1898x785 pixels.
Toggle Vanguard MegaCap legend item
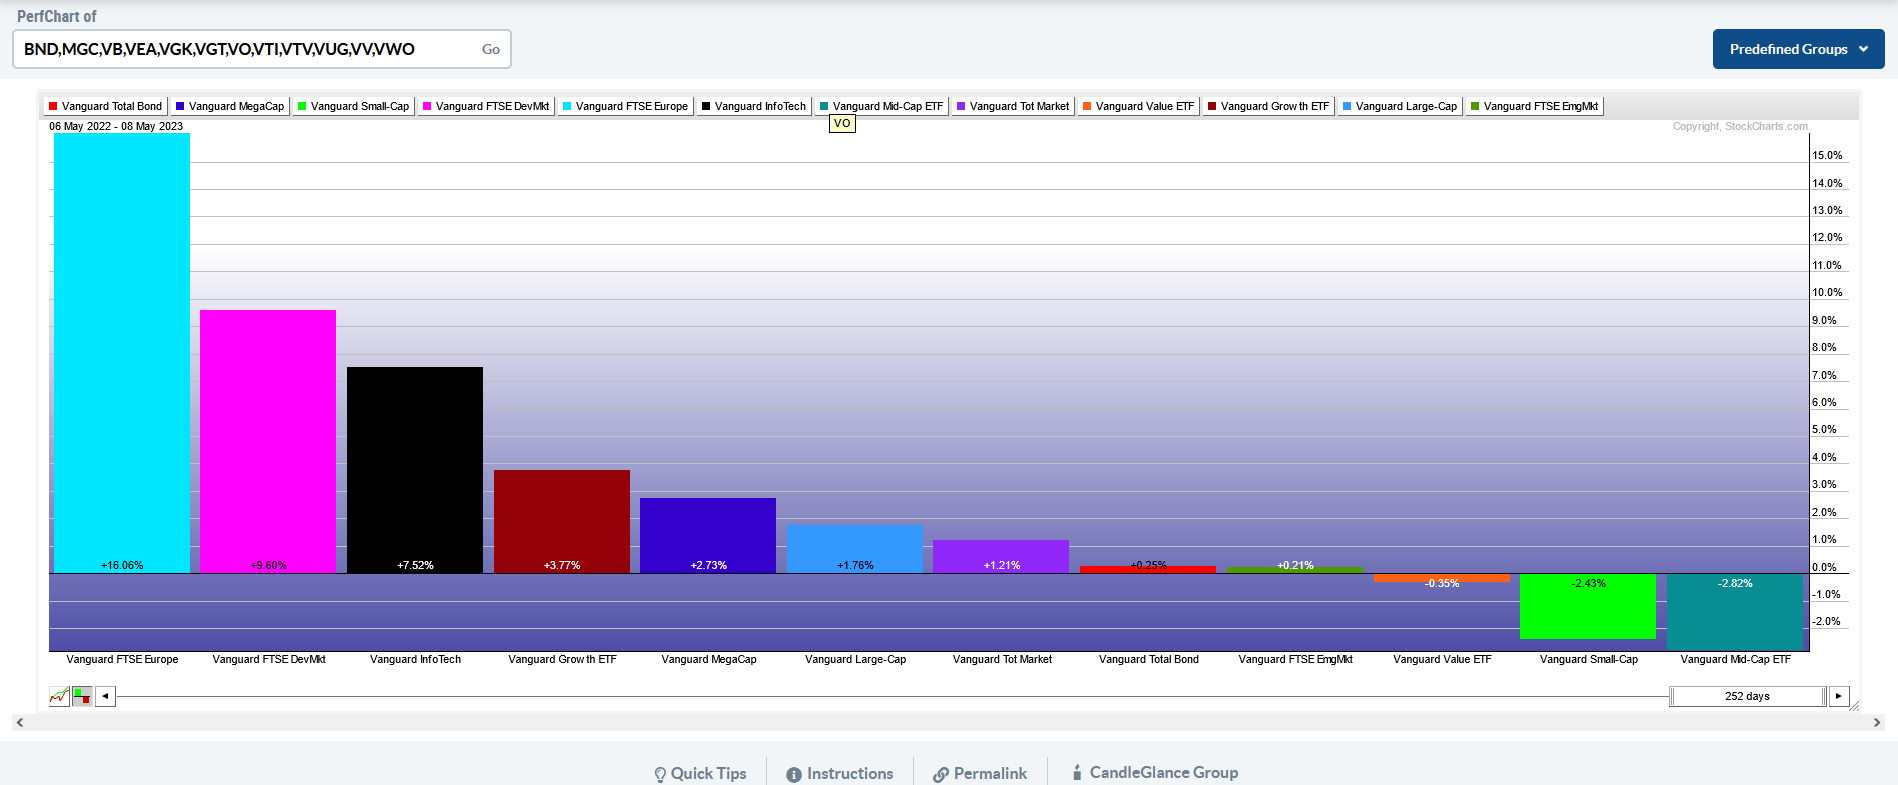coord(229,106)
